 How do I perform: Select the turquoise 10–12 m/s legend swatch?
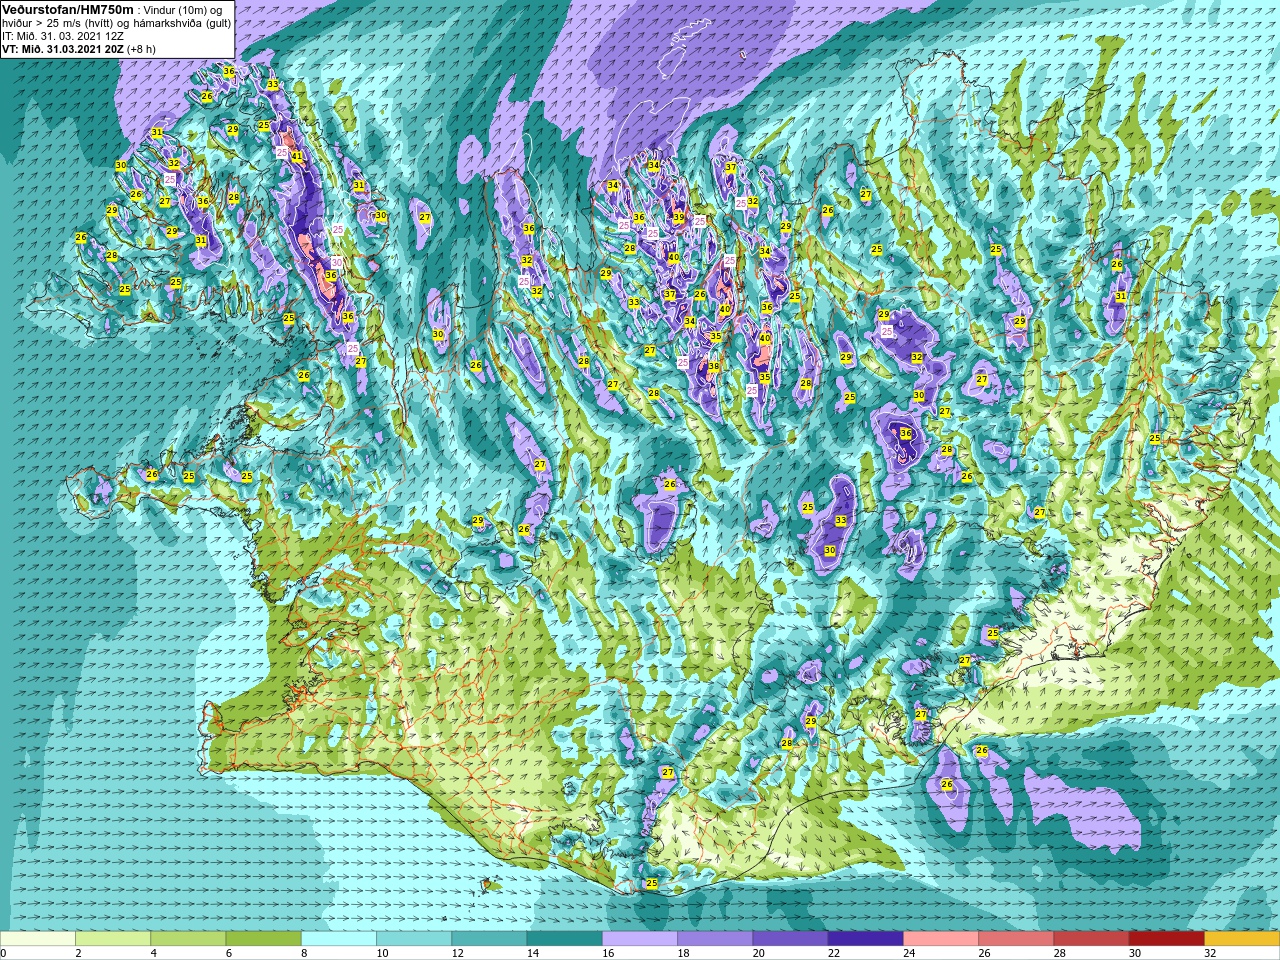414,939
